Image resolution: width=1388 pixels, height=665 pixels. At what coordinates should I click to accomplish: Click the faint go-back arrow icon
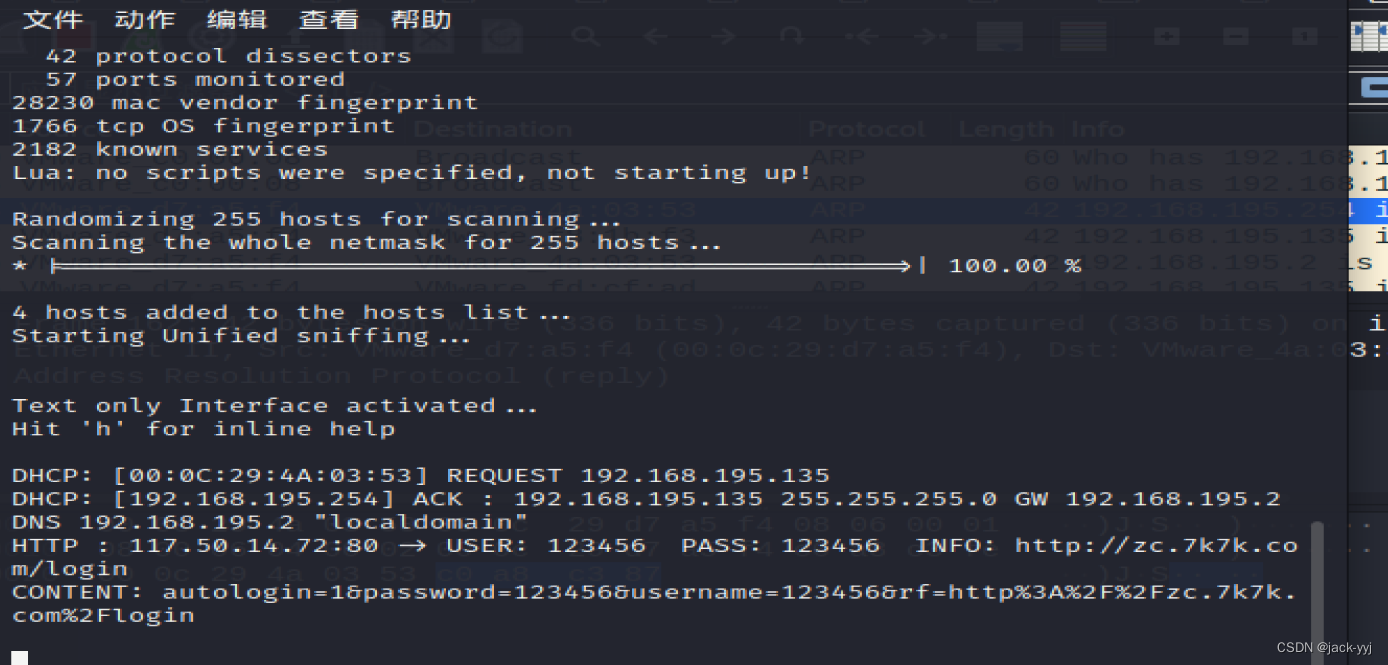tap(655, 37)
